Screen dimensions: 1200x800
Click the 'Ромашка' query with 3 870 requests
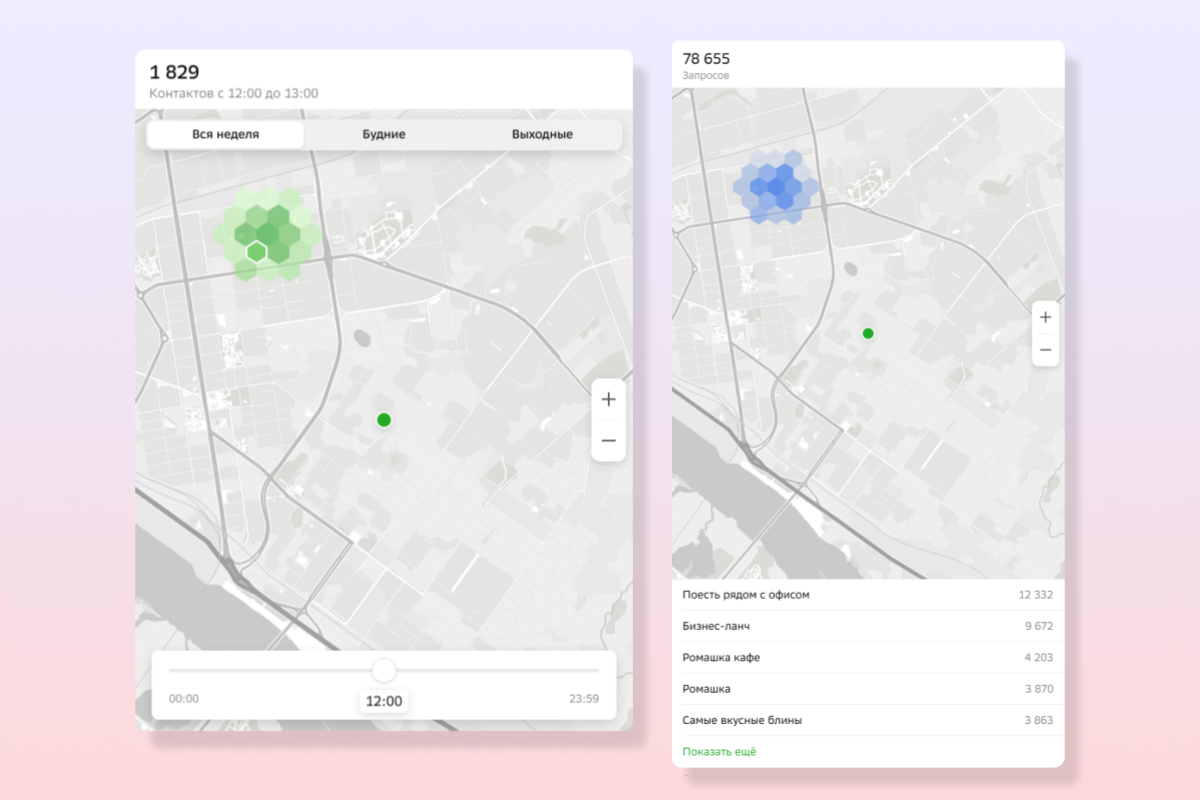pyautogui.click(x=867, y=689)
